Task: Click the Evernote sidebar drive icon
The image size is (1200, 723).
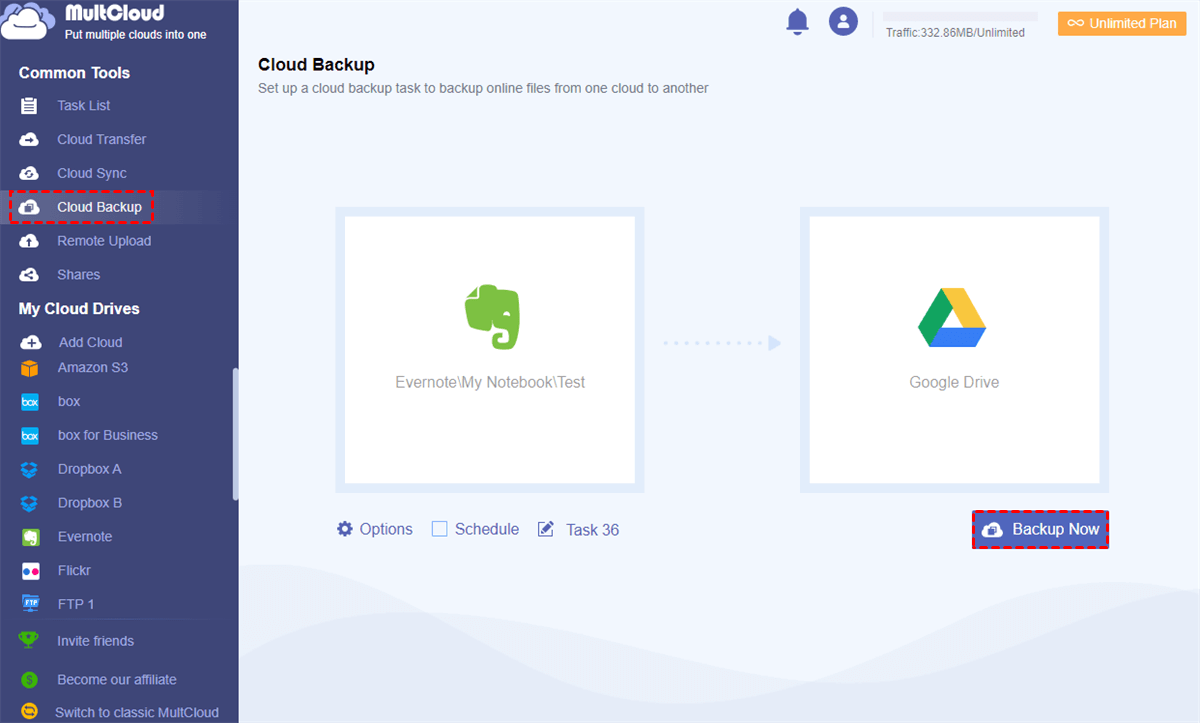Action: click(30, 537)
